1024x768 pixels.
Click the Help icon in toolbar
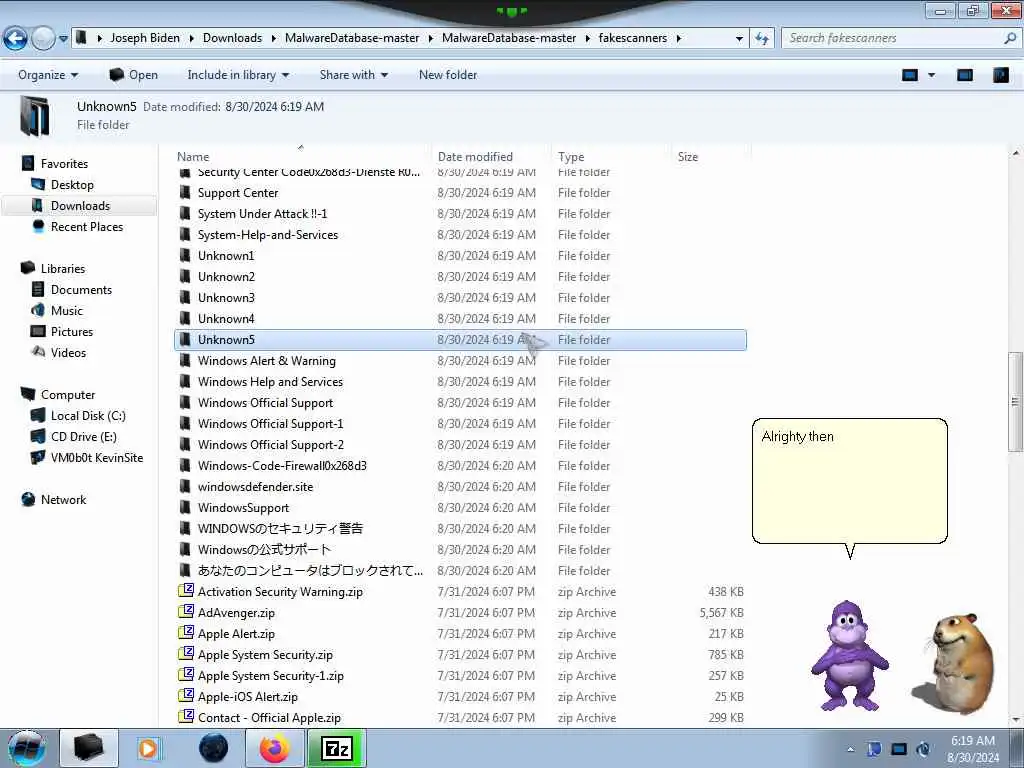click(x=1000, y=75)
